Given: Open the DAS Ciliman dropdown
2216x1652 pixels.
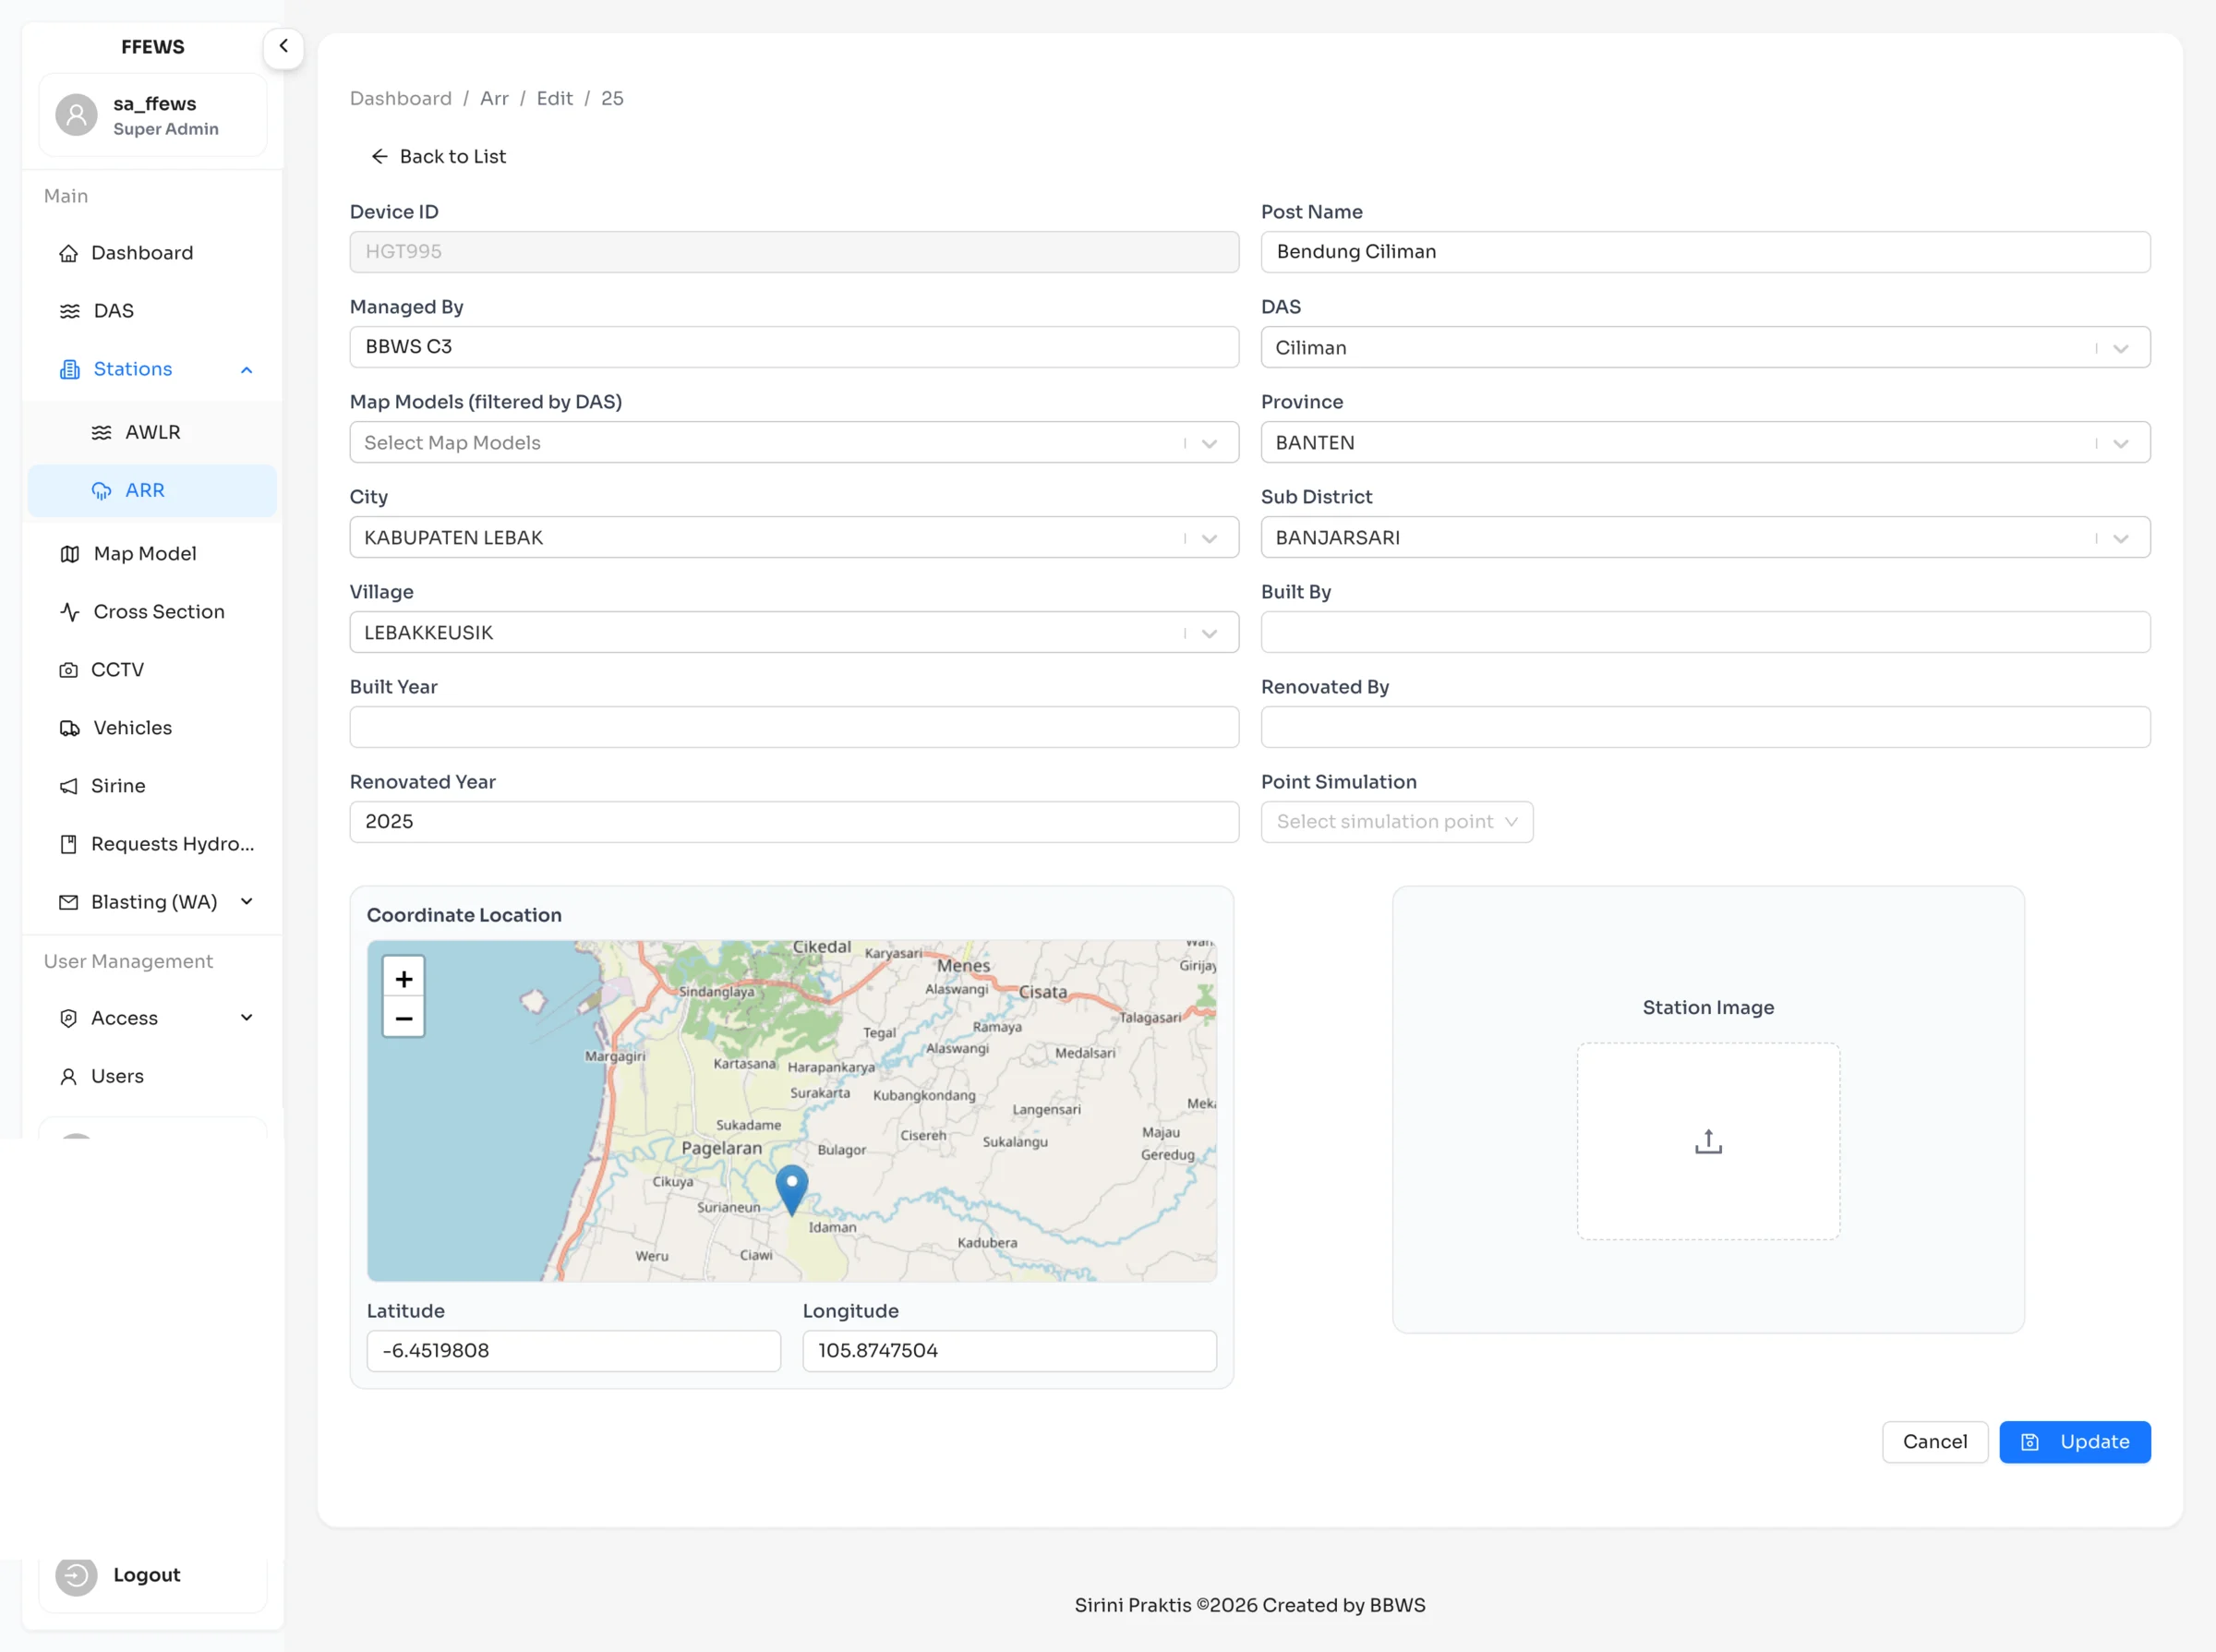Looking at the screenshot, I should coord(1705,347).
